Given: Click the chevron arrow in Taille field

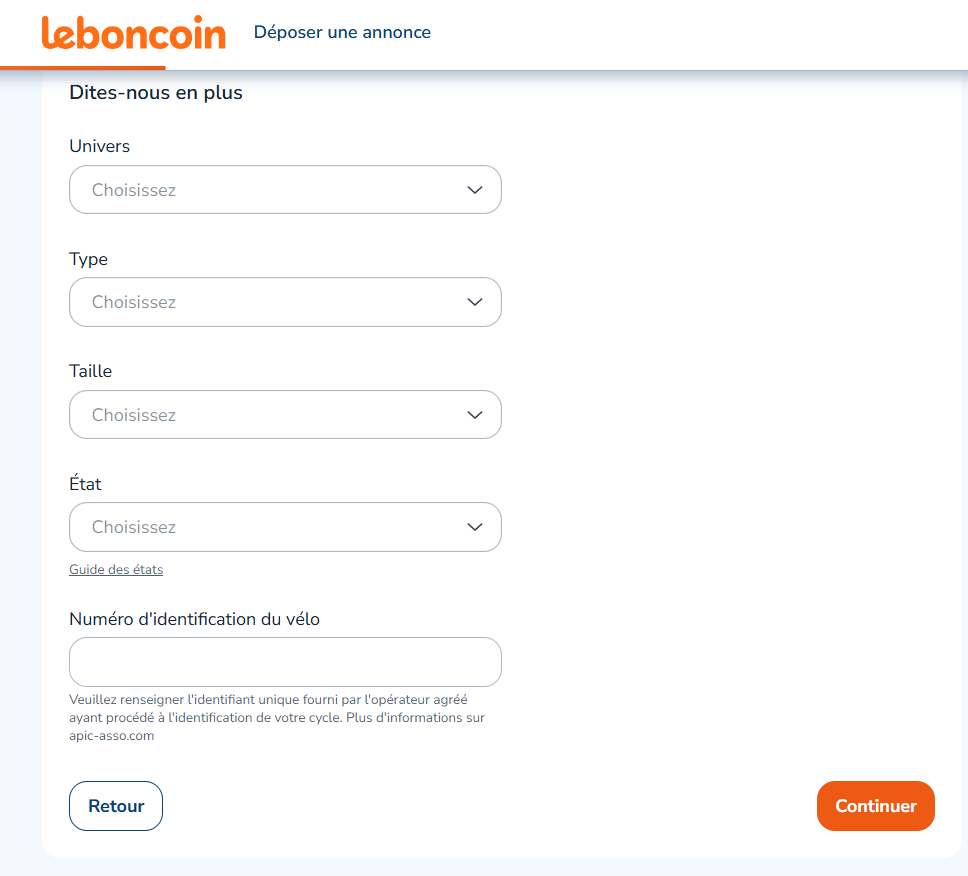Looking at the screenshot, I should pyautogui.click(x=475, y=415).
